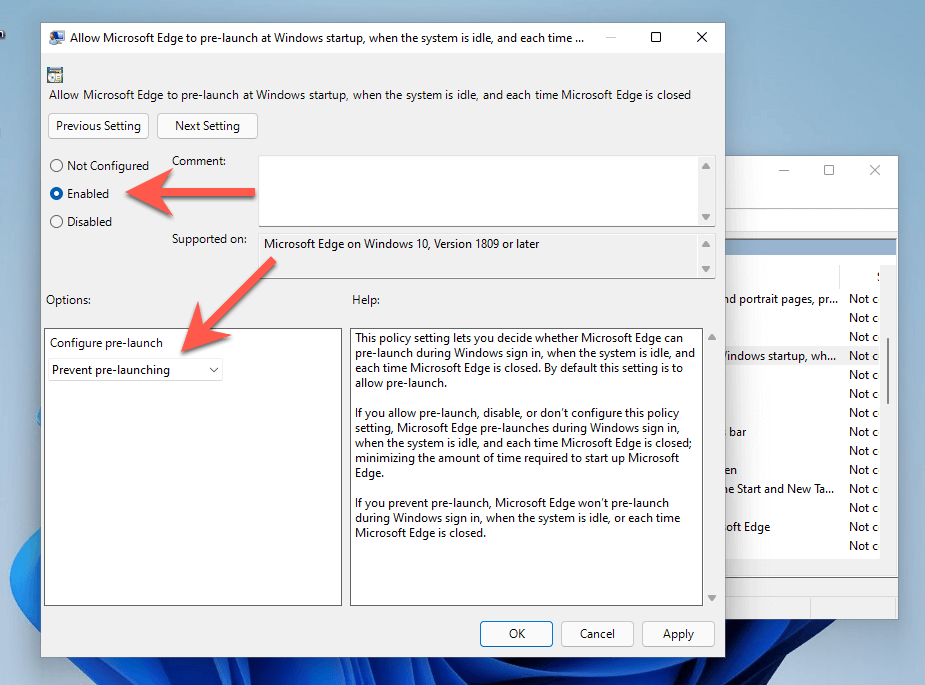Click OK to confirm the policy
Screen dimensions: 925x685
(516, 634)
